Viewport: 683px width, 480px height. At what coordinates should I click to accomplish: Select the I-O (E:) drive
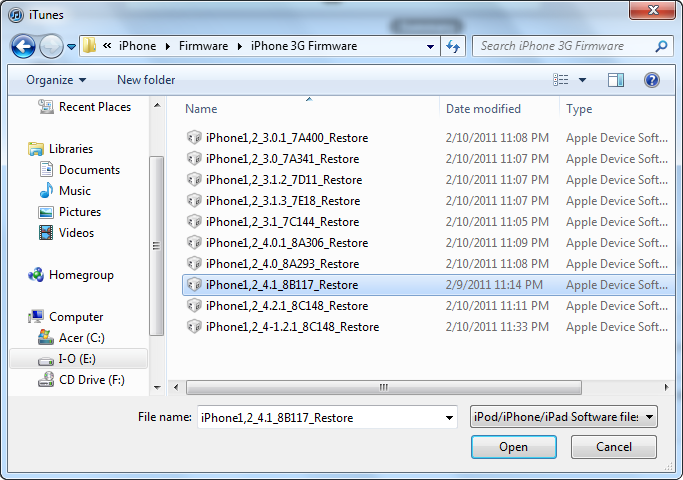click(78, 359)
